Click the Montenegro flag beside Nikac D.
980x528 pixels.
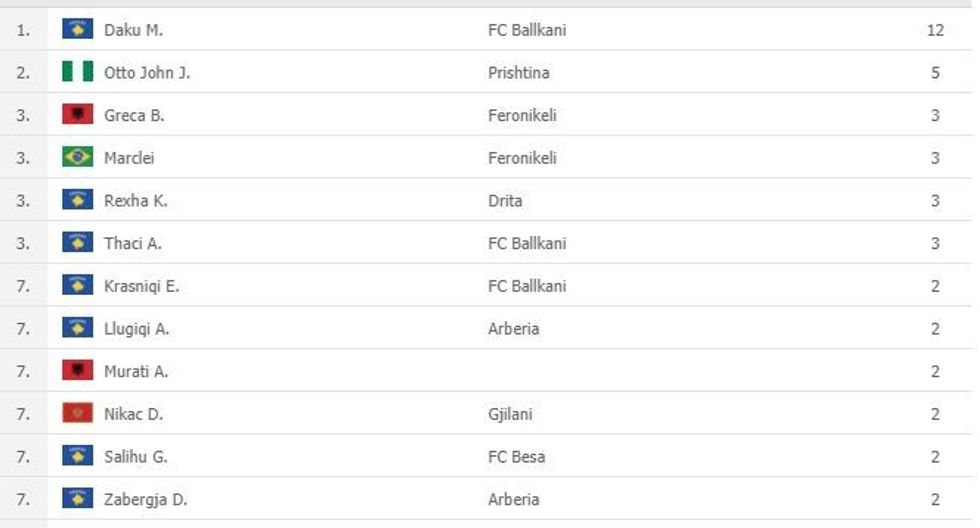[x=77, y=414]
